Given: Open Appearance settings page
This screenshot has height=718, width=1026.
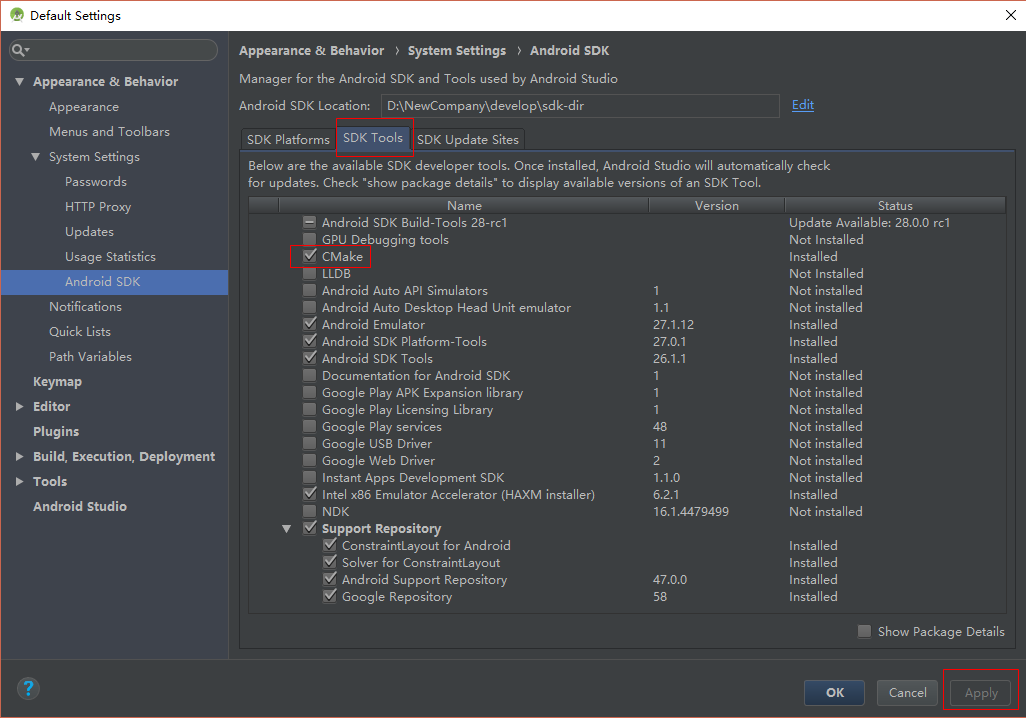Looking at the screenshot, I should pos(84,107).
